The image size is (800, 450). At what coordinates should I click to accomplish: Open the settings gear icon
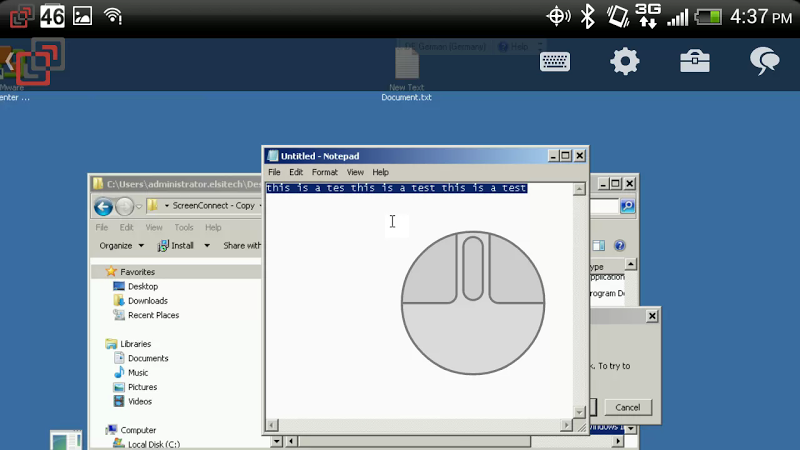coord(625,61)
